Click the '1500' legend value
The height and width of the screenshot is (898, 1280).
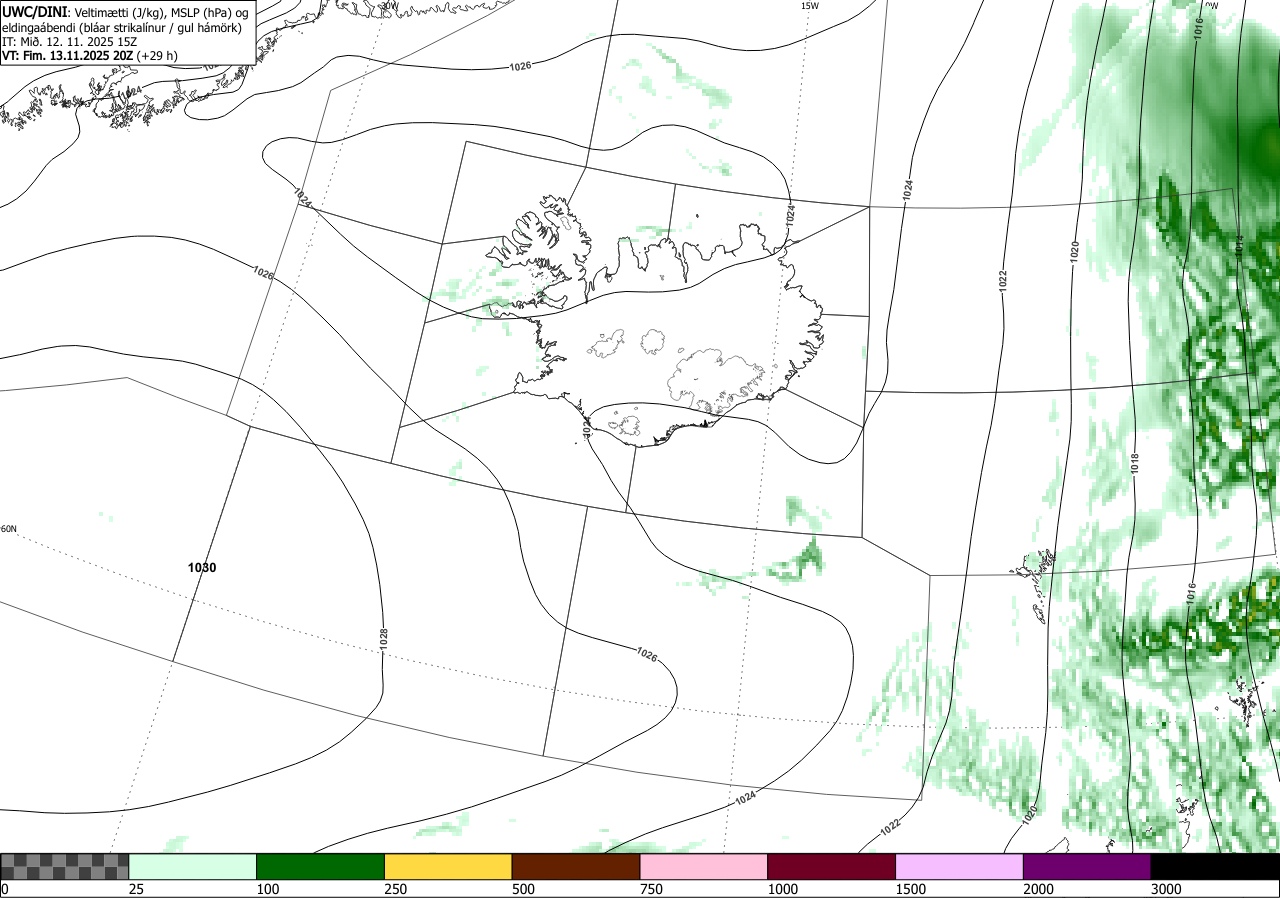point(911,889)
